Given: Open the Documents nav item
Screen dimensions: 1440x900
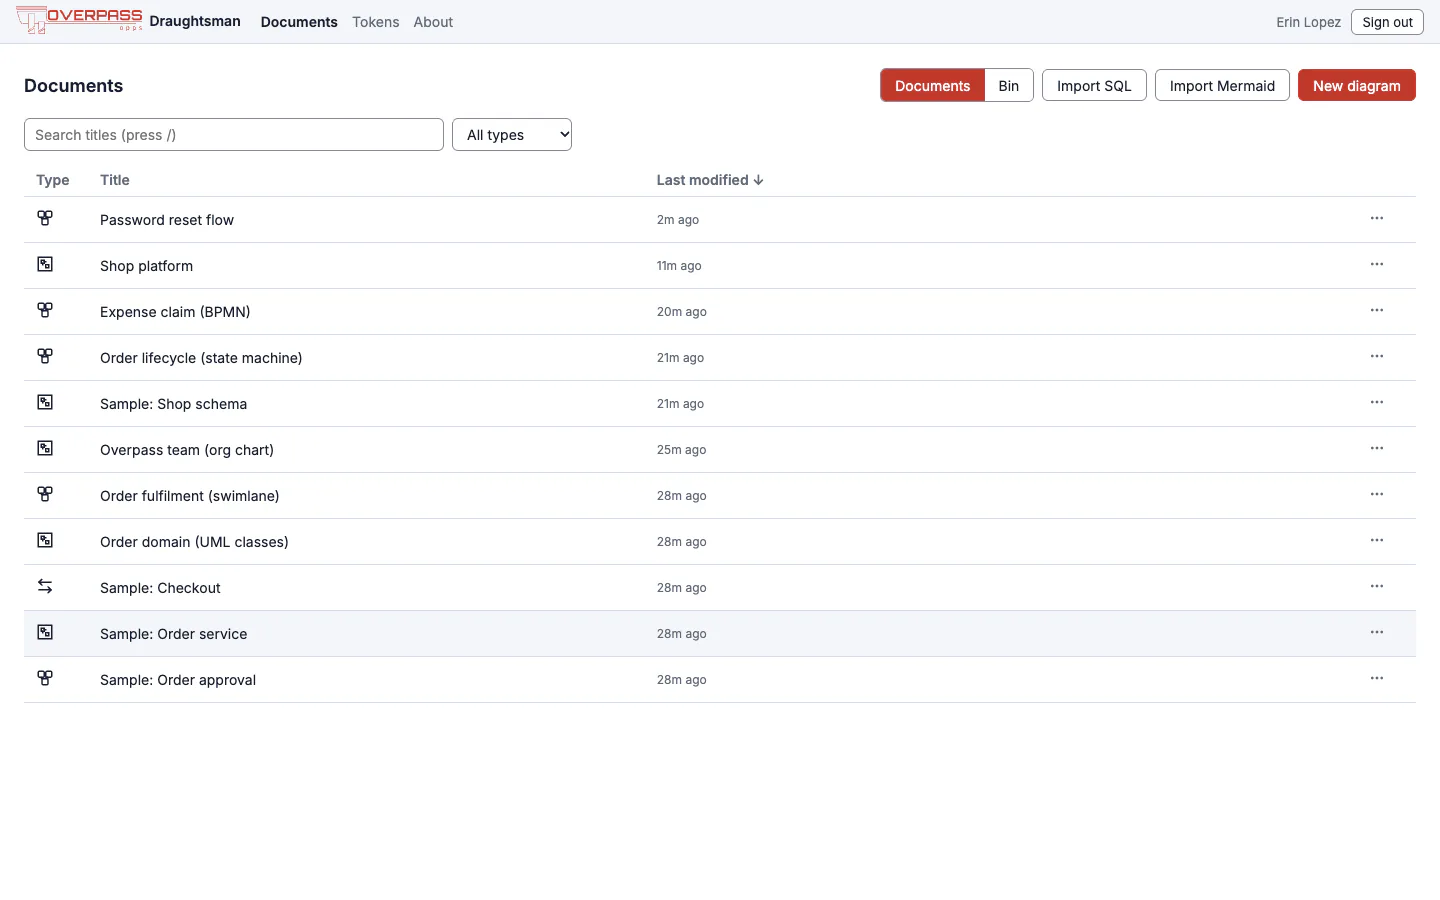Looking at the screenshot, I should [299, 22].
